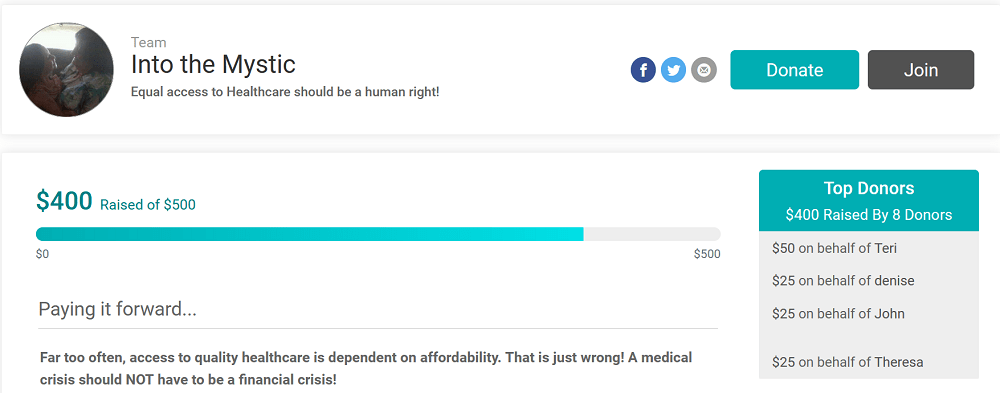Click the Top Donors header
Viewport: 1000px width, 393px height.
[869, 189]
